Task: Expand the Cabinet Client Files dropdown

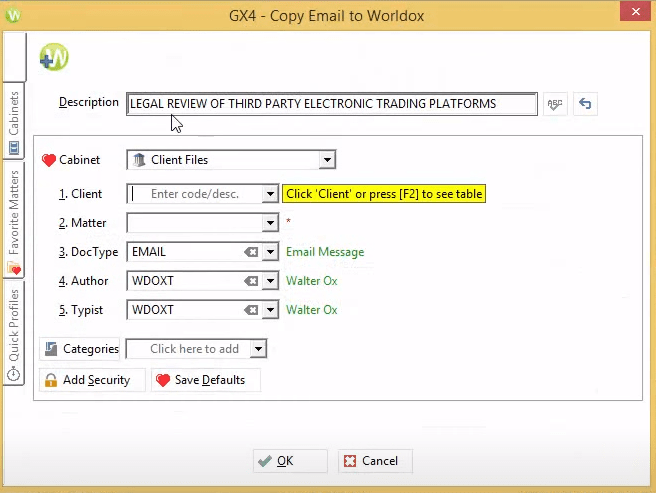Action: [326, 160]
